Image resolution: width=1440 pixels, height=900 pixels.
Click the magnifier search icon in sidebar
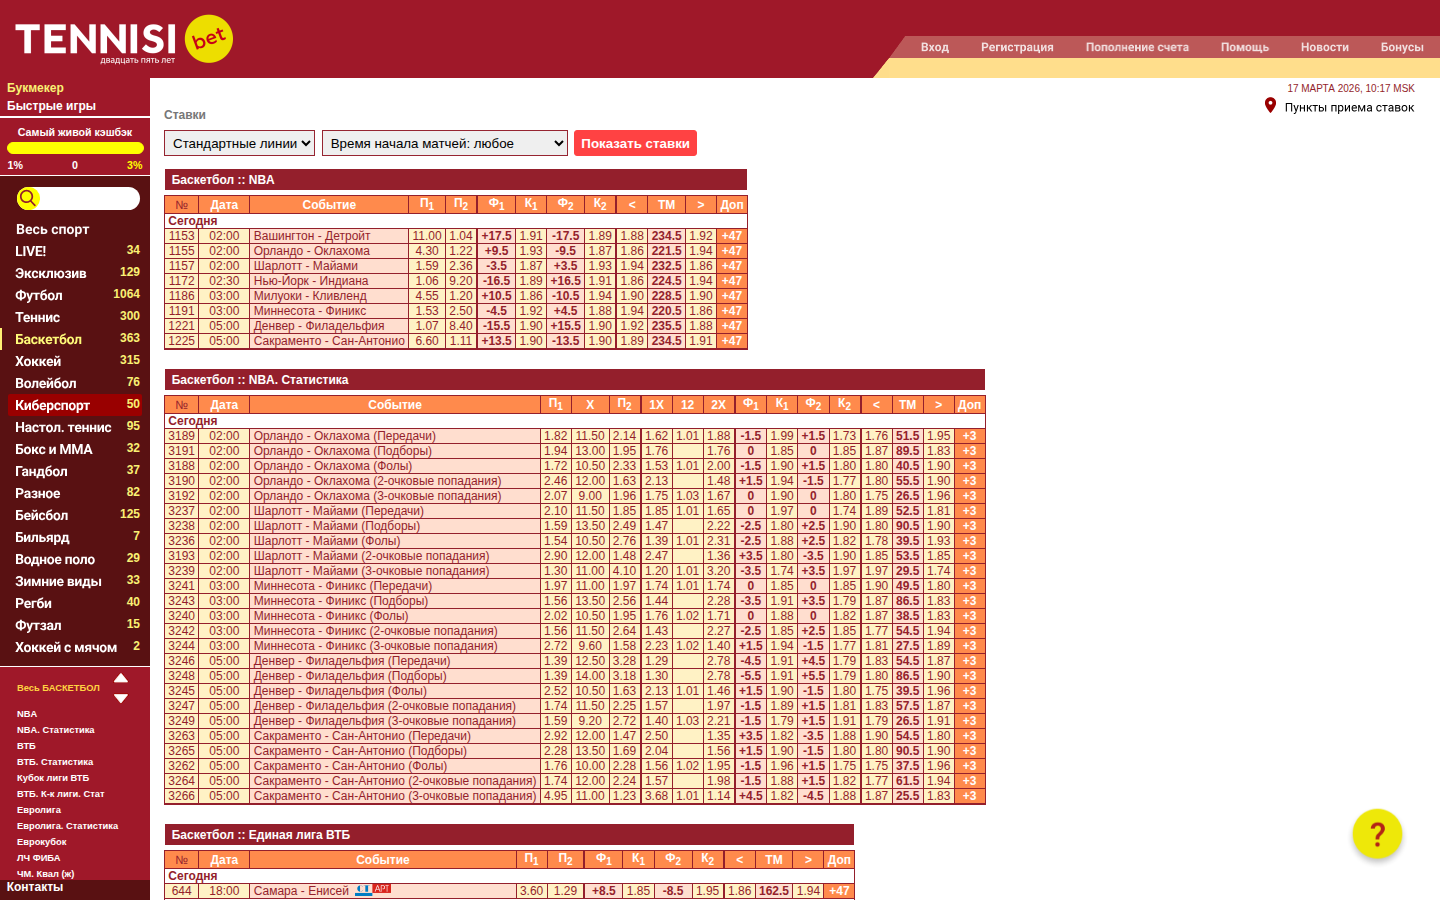click(28, 198)
